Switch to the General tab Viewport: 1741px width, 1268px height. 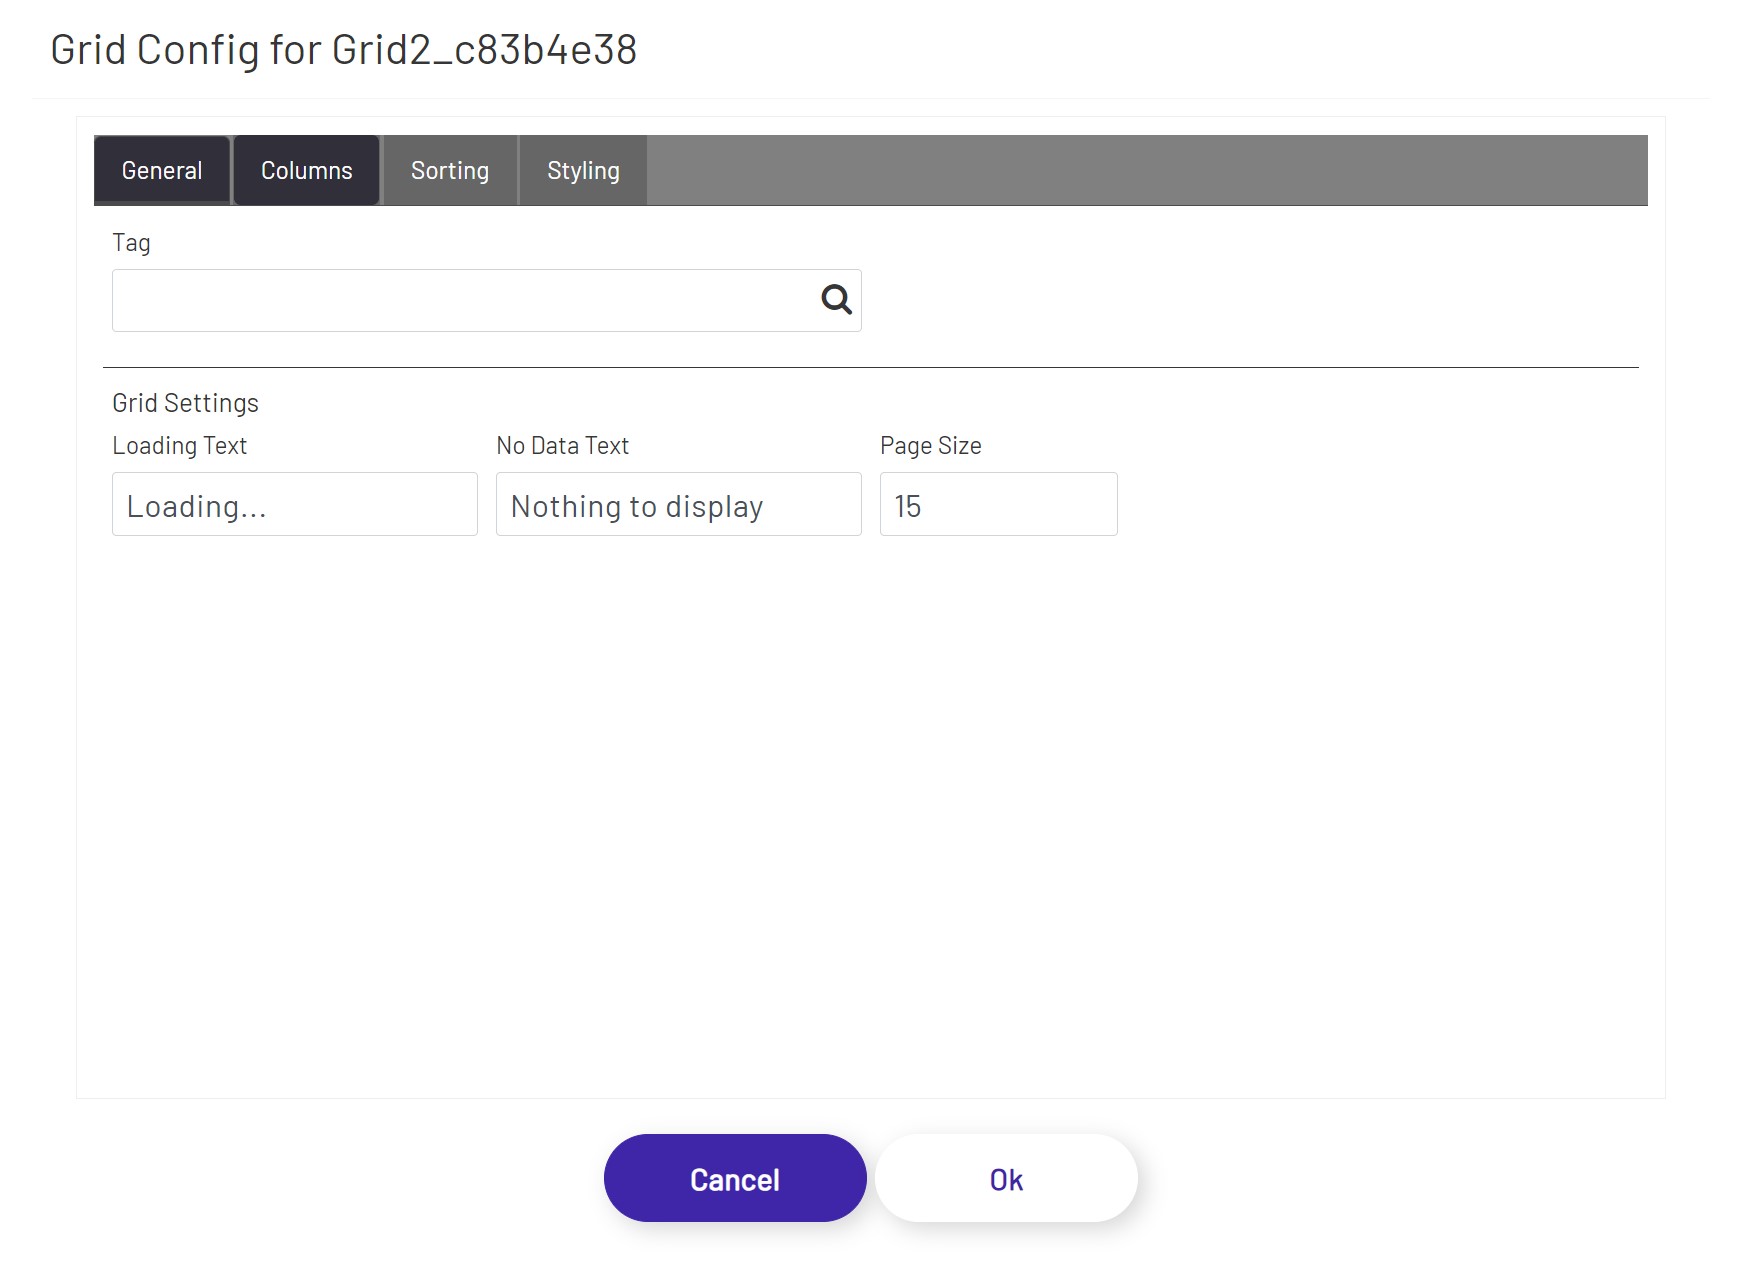161,170
